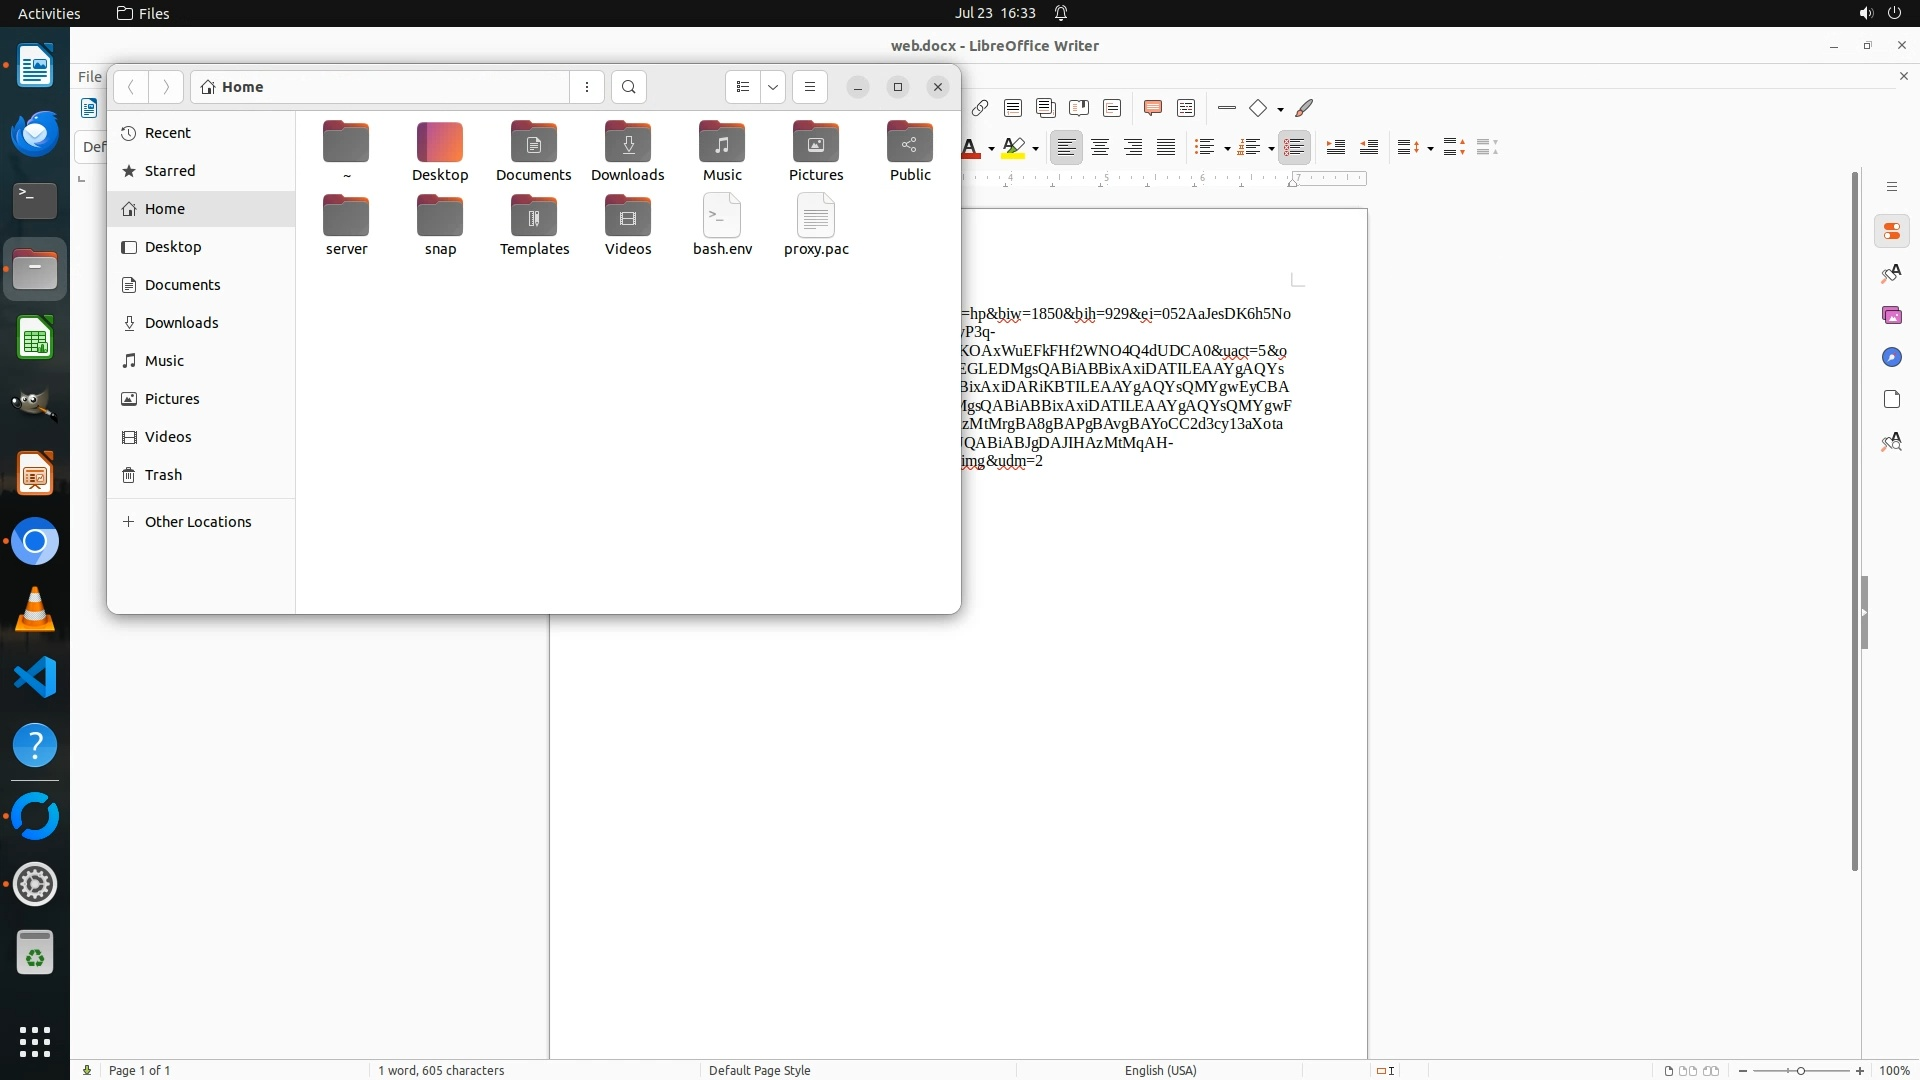Select Downloads in the Files sidebar
The width and height of the screenshot is (1920, 1080).
(x=181, y=323)
